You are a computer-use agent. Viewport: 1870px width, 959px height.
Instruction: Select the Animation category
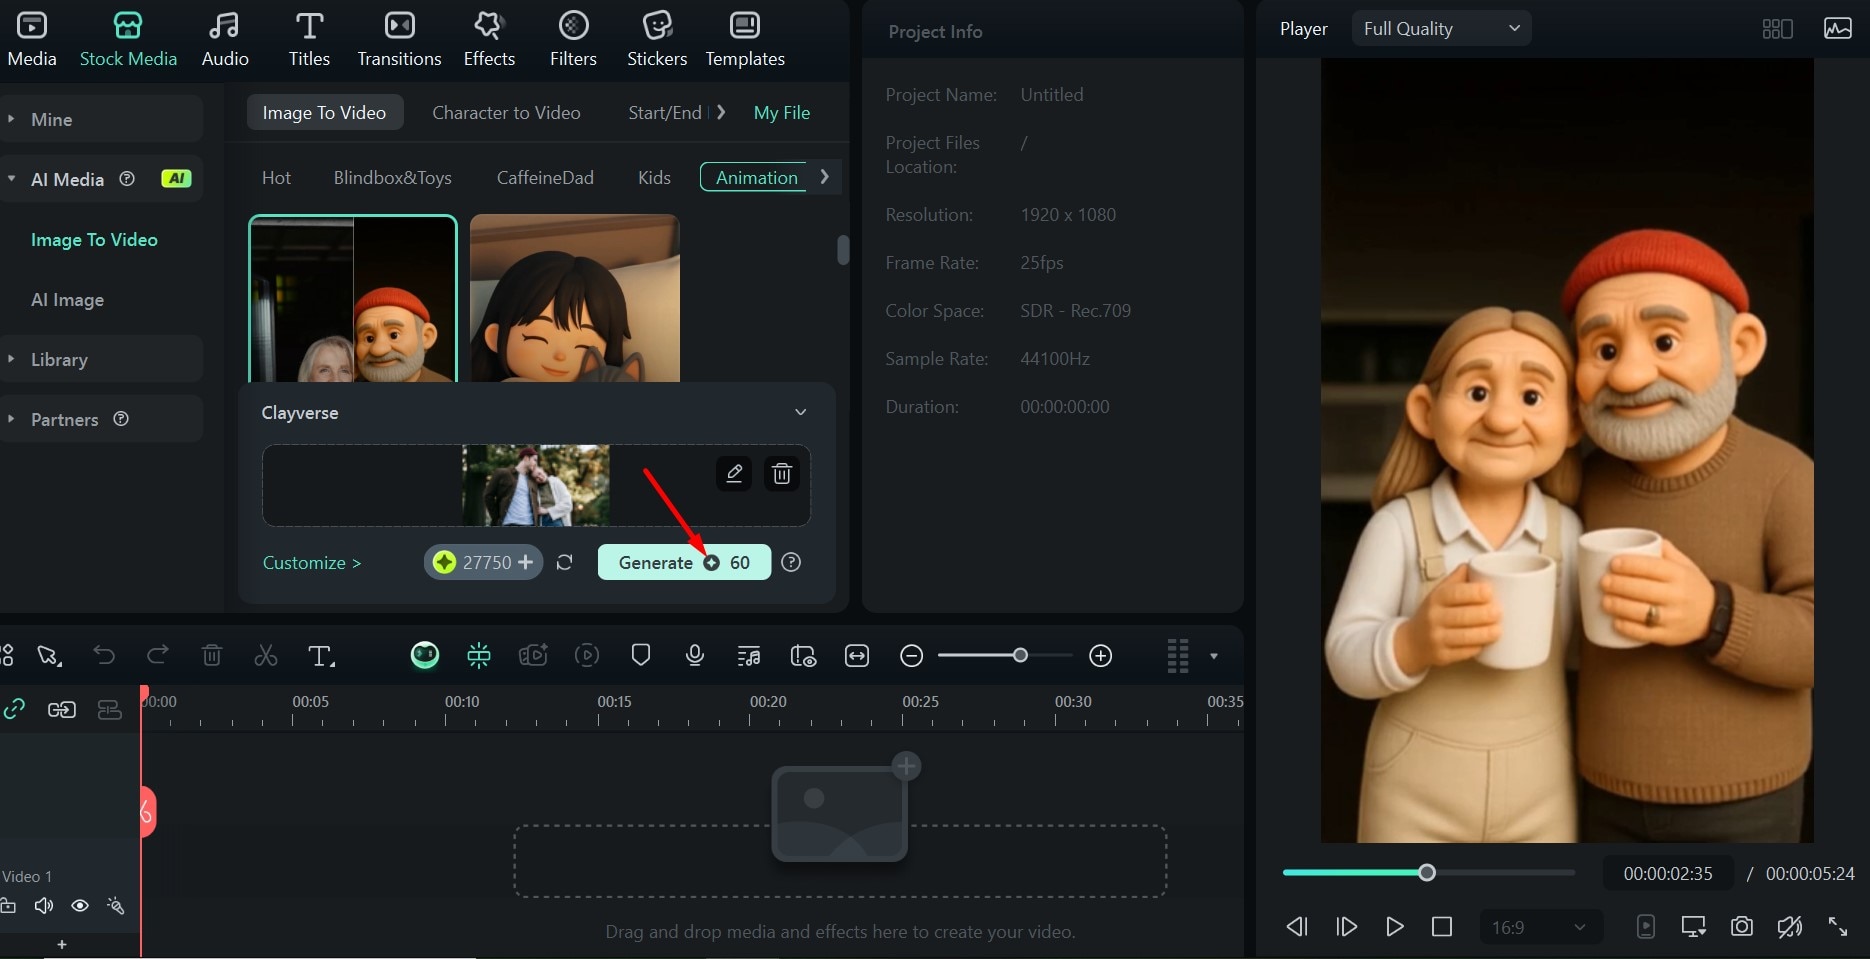tap(754, 177)
